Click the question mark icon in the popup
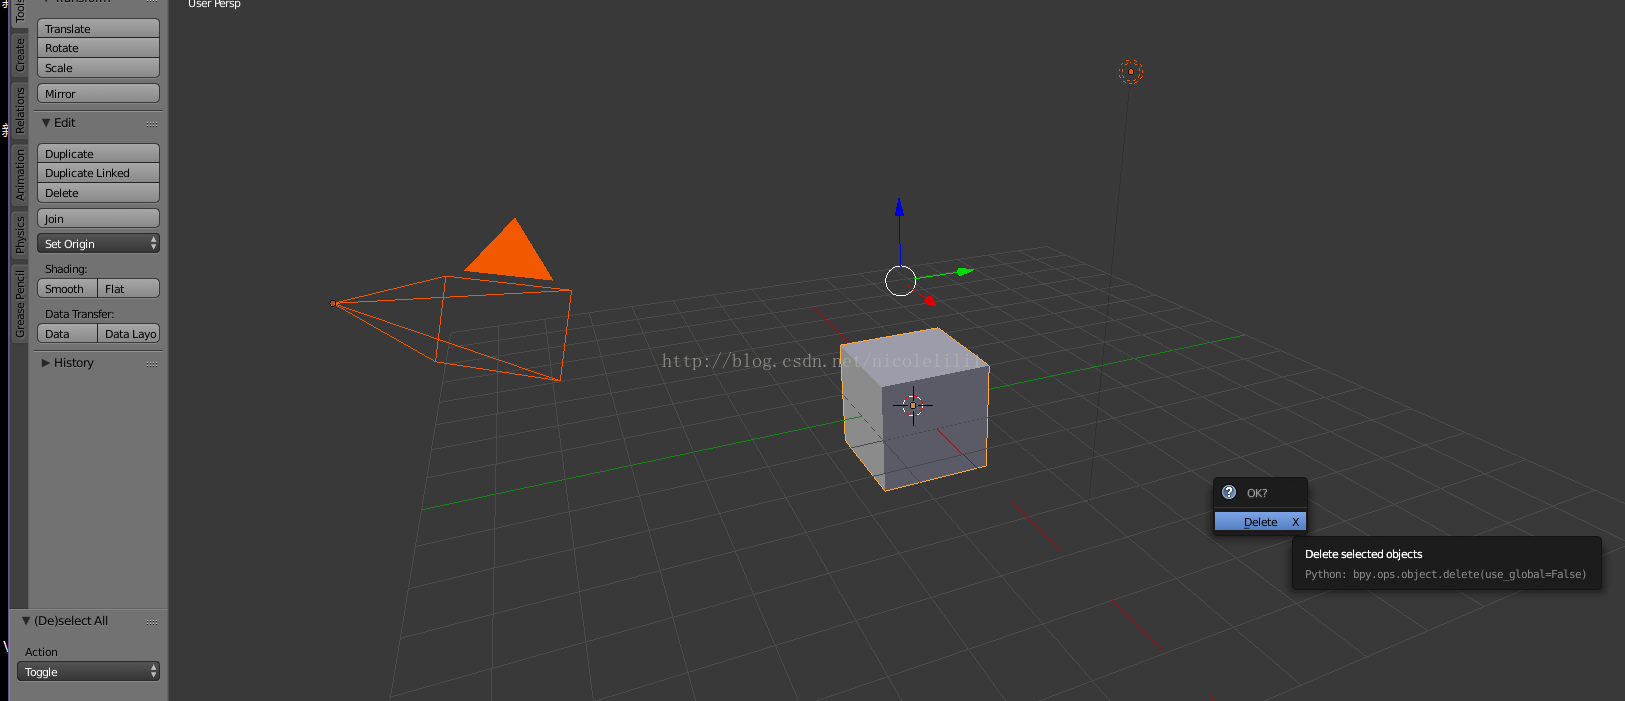 (1229, 492)
